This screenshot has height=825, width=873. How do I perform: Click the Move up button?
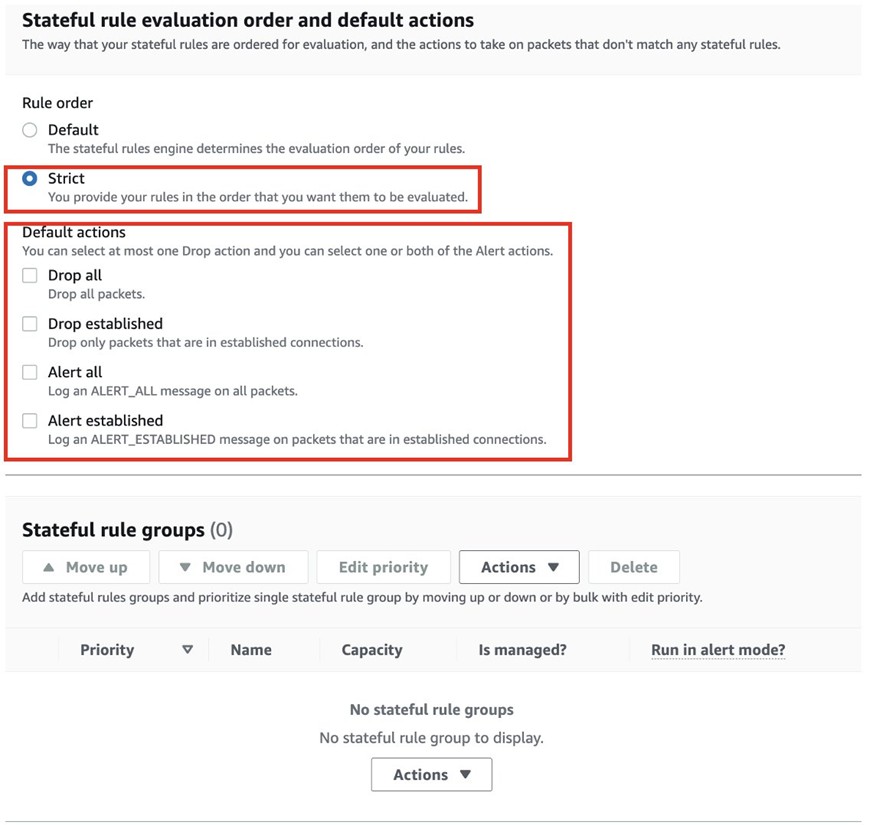pos(86,567)
